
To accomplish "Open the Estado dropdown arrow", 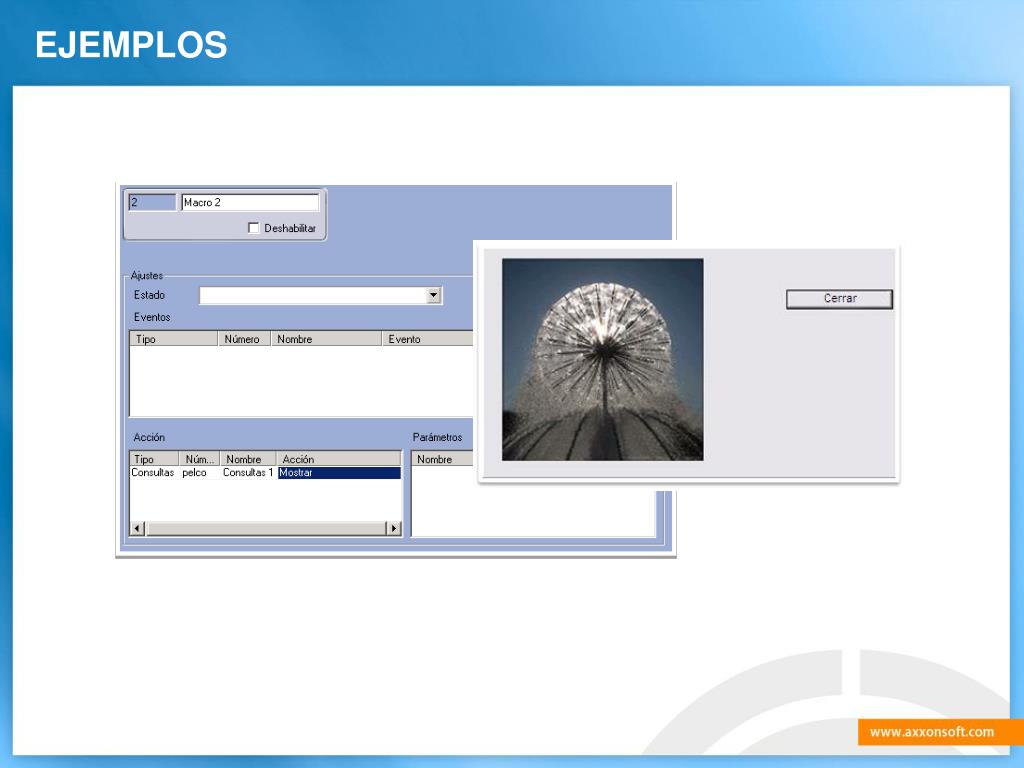I will (434, 296).
